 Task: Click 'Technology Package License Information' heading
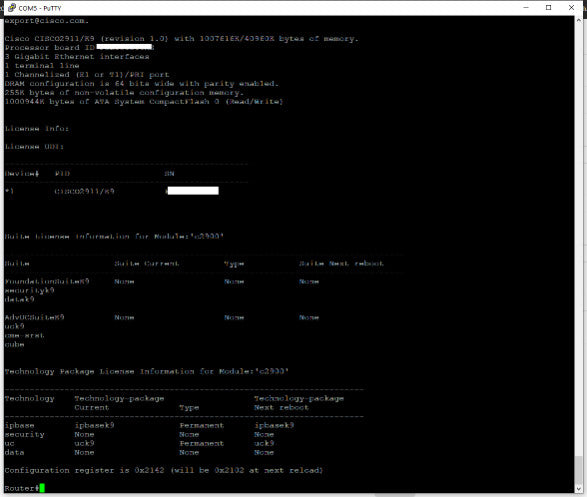(x=146, y=372)
